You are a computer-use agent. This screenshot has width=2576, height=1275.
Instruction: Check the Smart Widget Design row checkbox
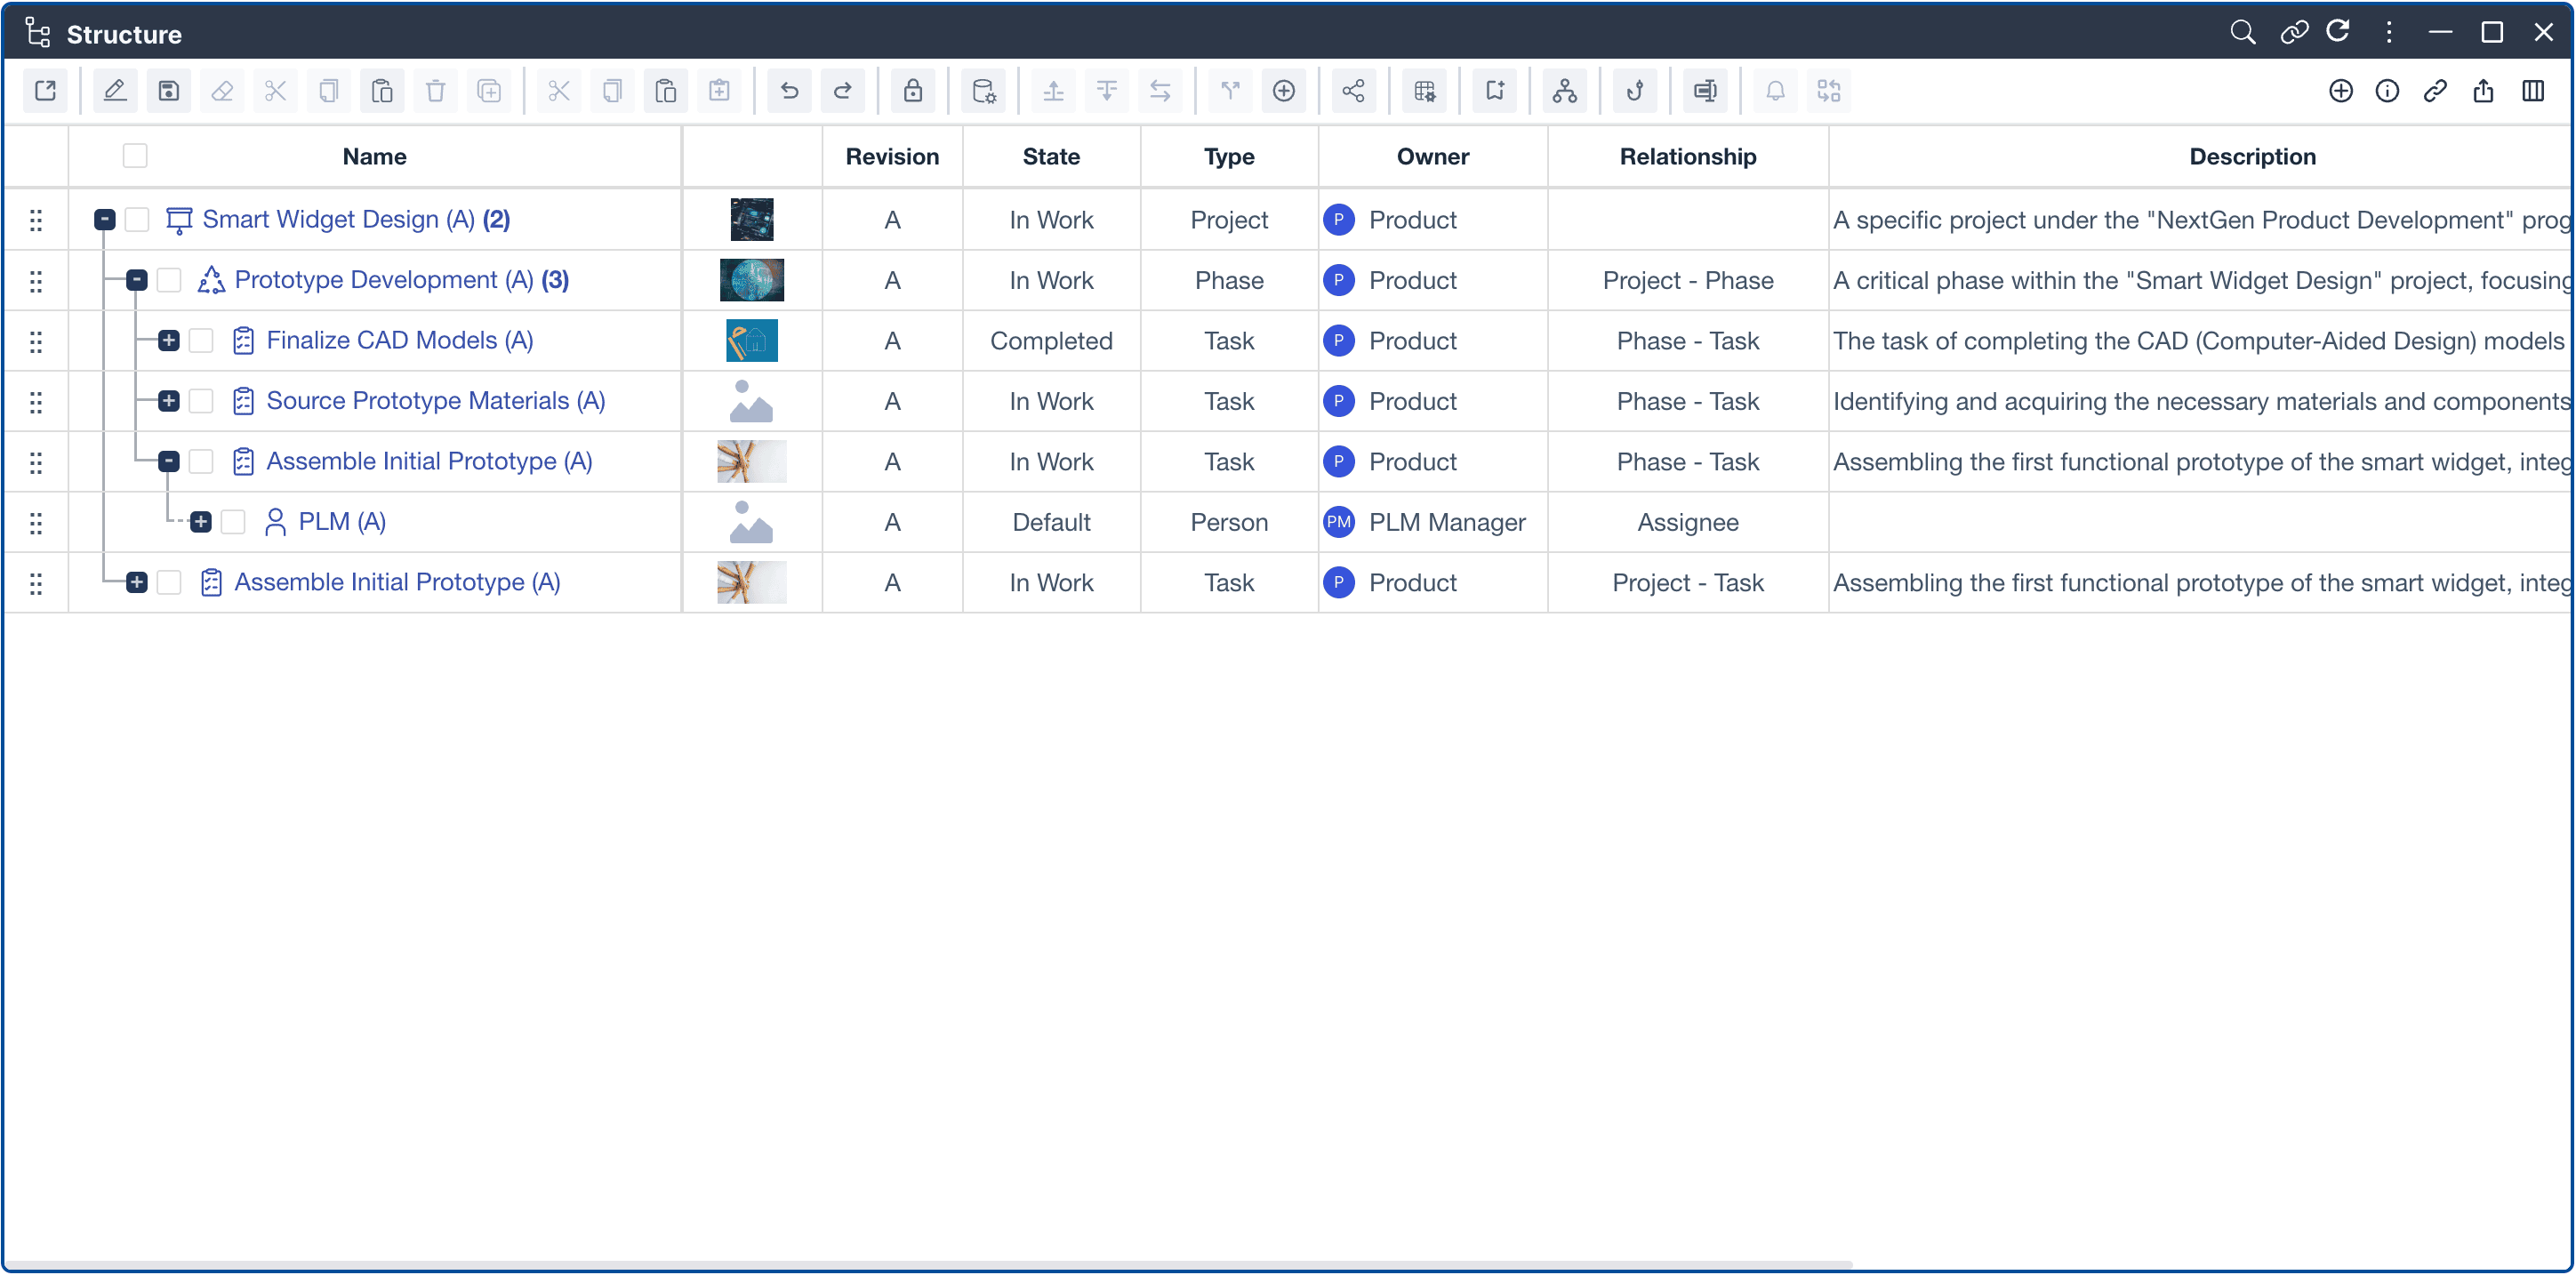pos(137,219)
